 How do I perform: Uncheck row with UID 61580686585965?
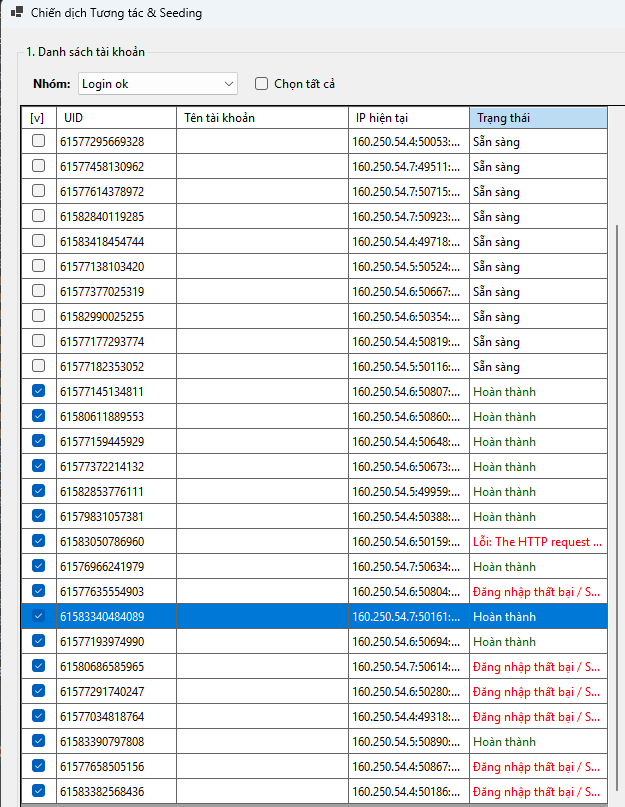pos(39,666)
